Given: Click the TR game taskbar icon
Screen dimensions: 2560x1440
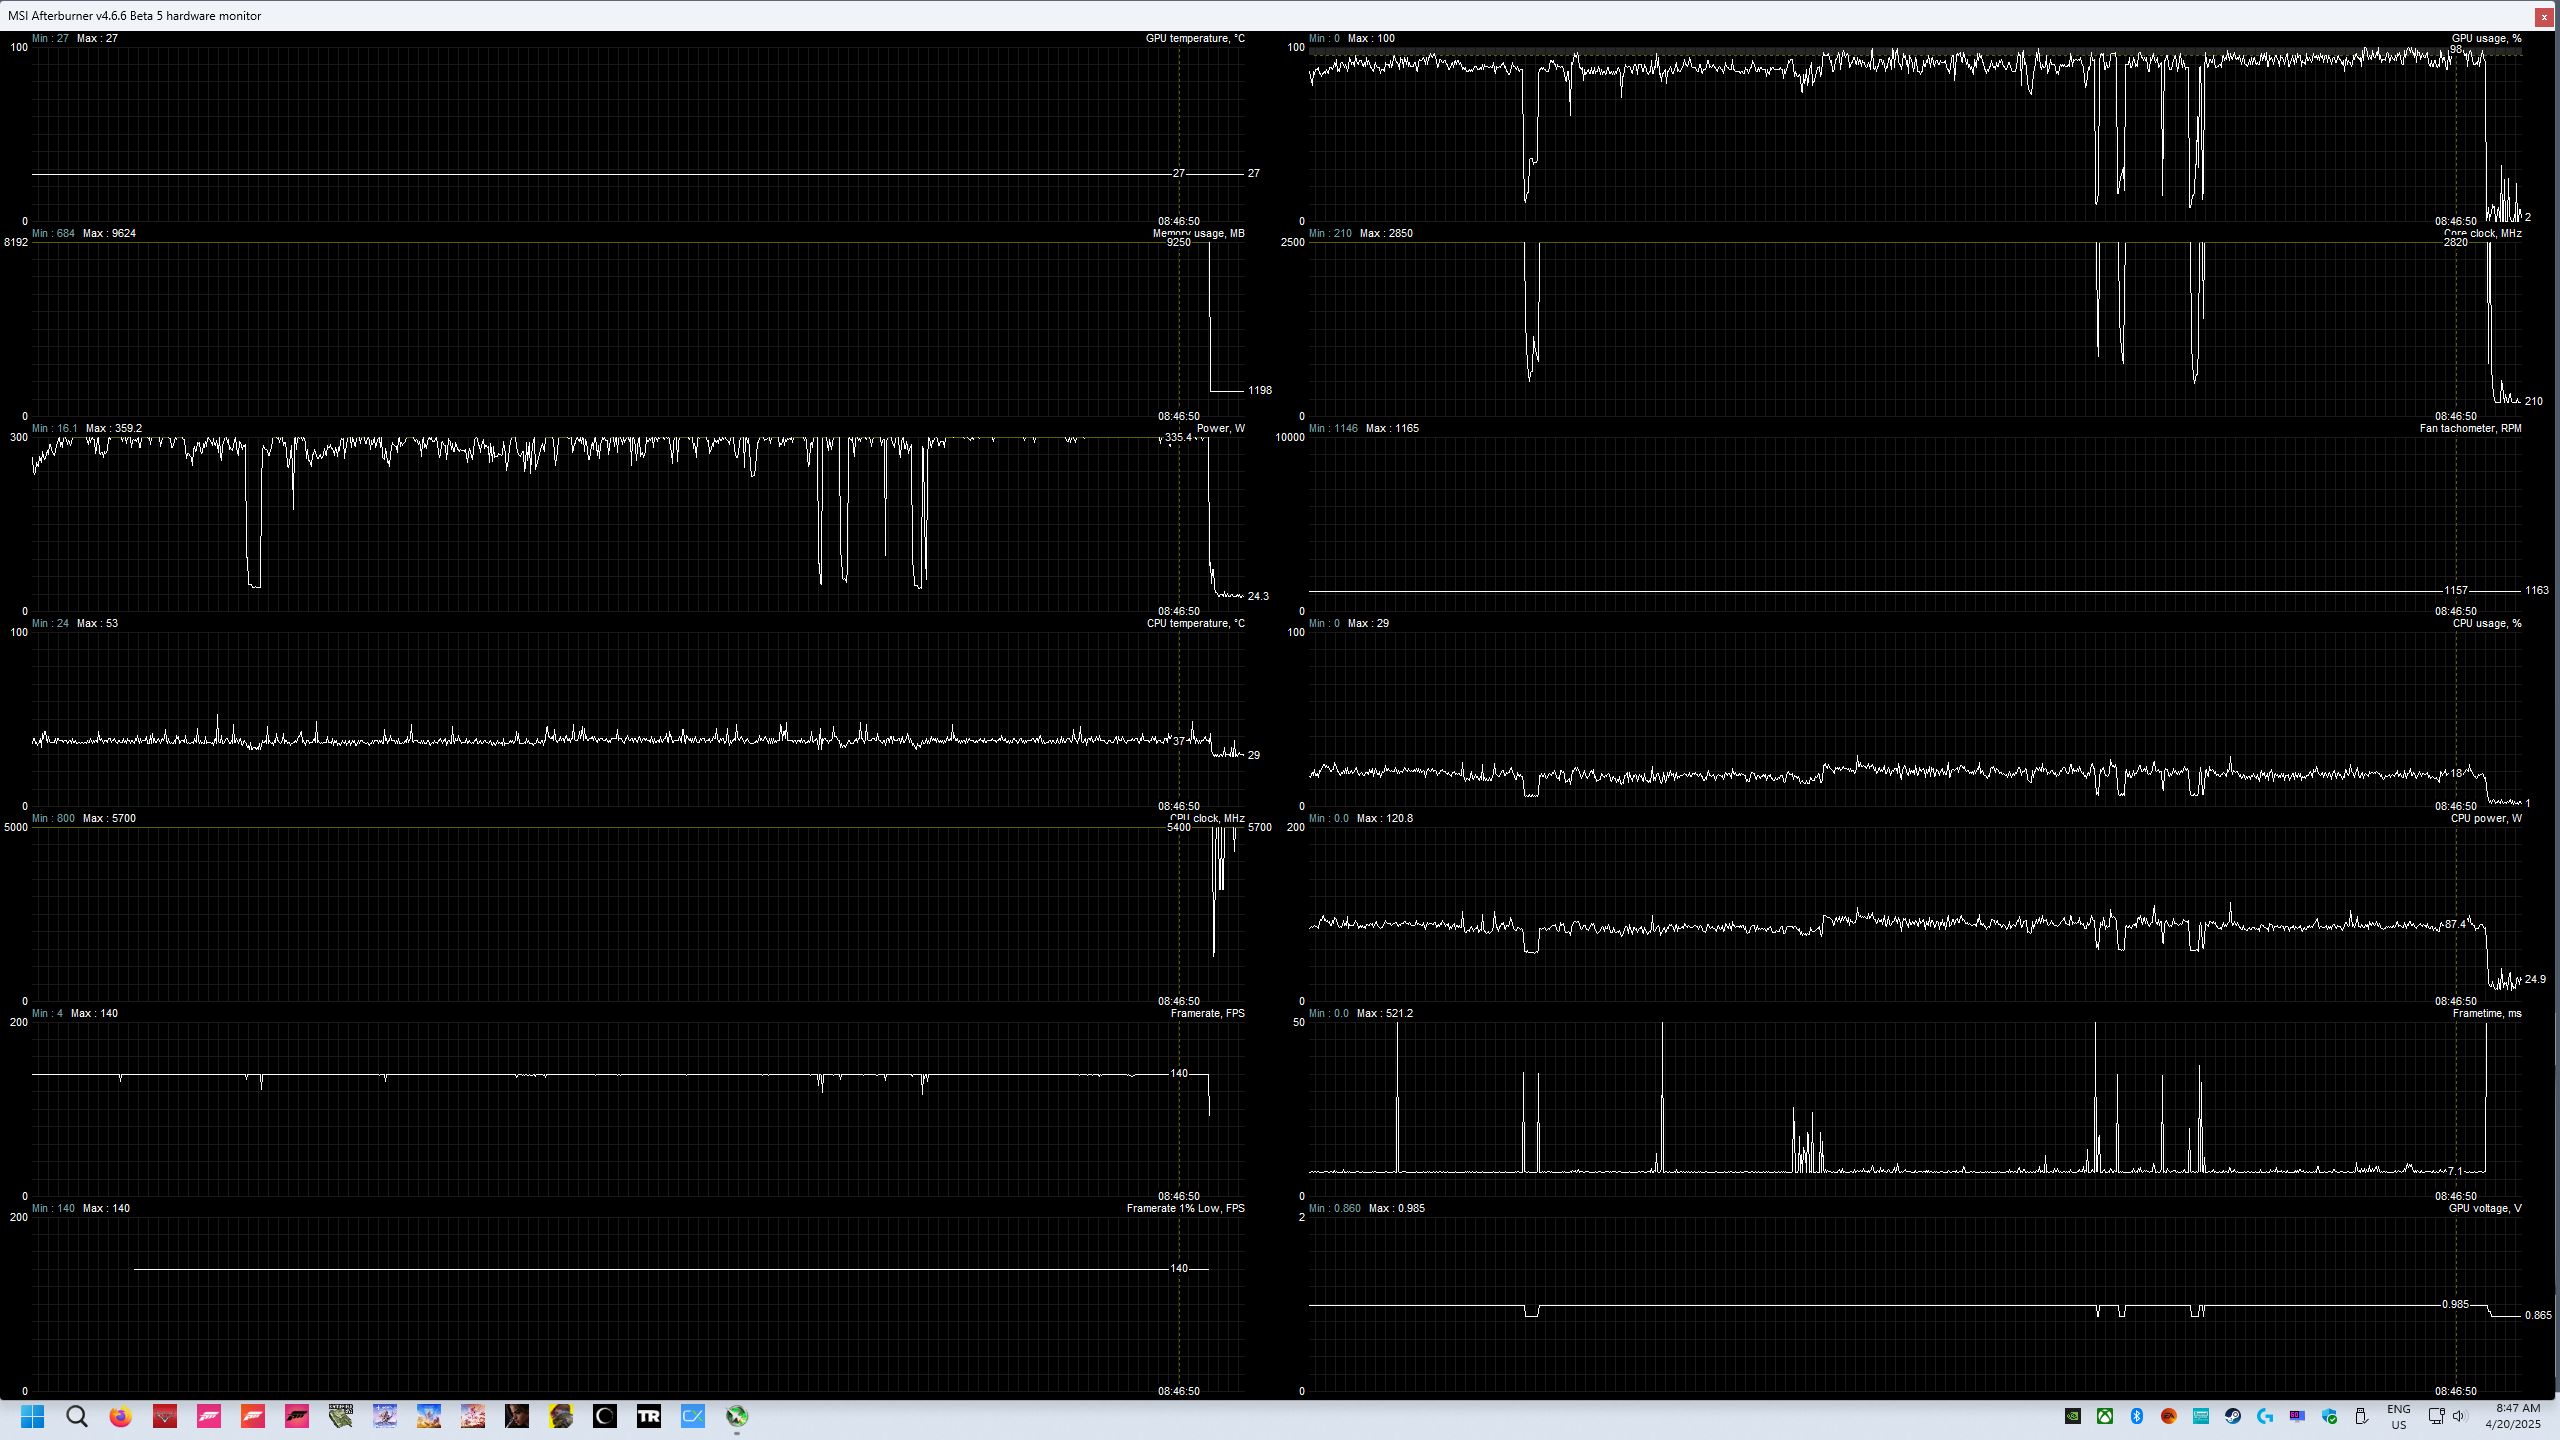Looking at the screenshot, I should pyautogui.click(x=649, y=1416).
